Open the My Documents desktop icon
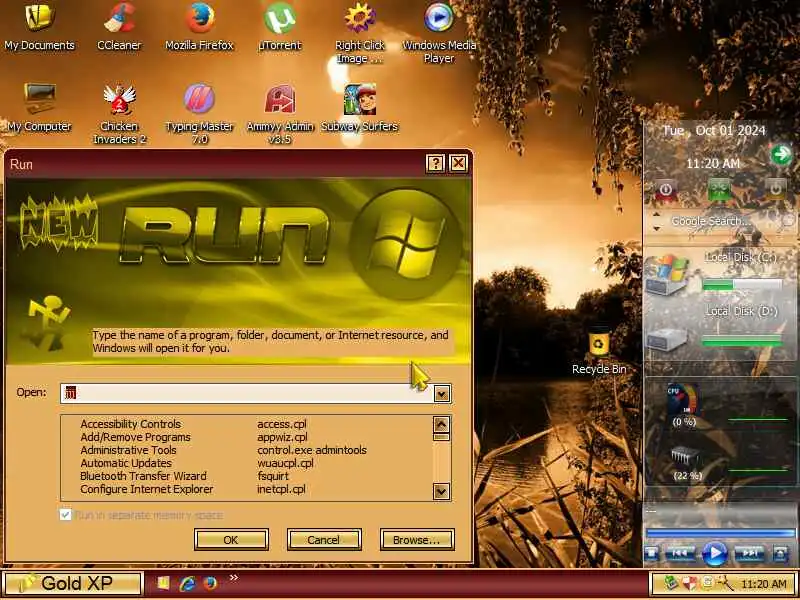The height and width of the screenshot is (600, 800). pos(39,28)
